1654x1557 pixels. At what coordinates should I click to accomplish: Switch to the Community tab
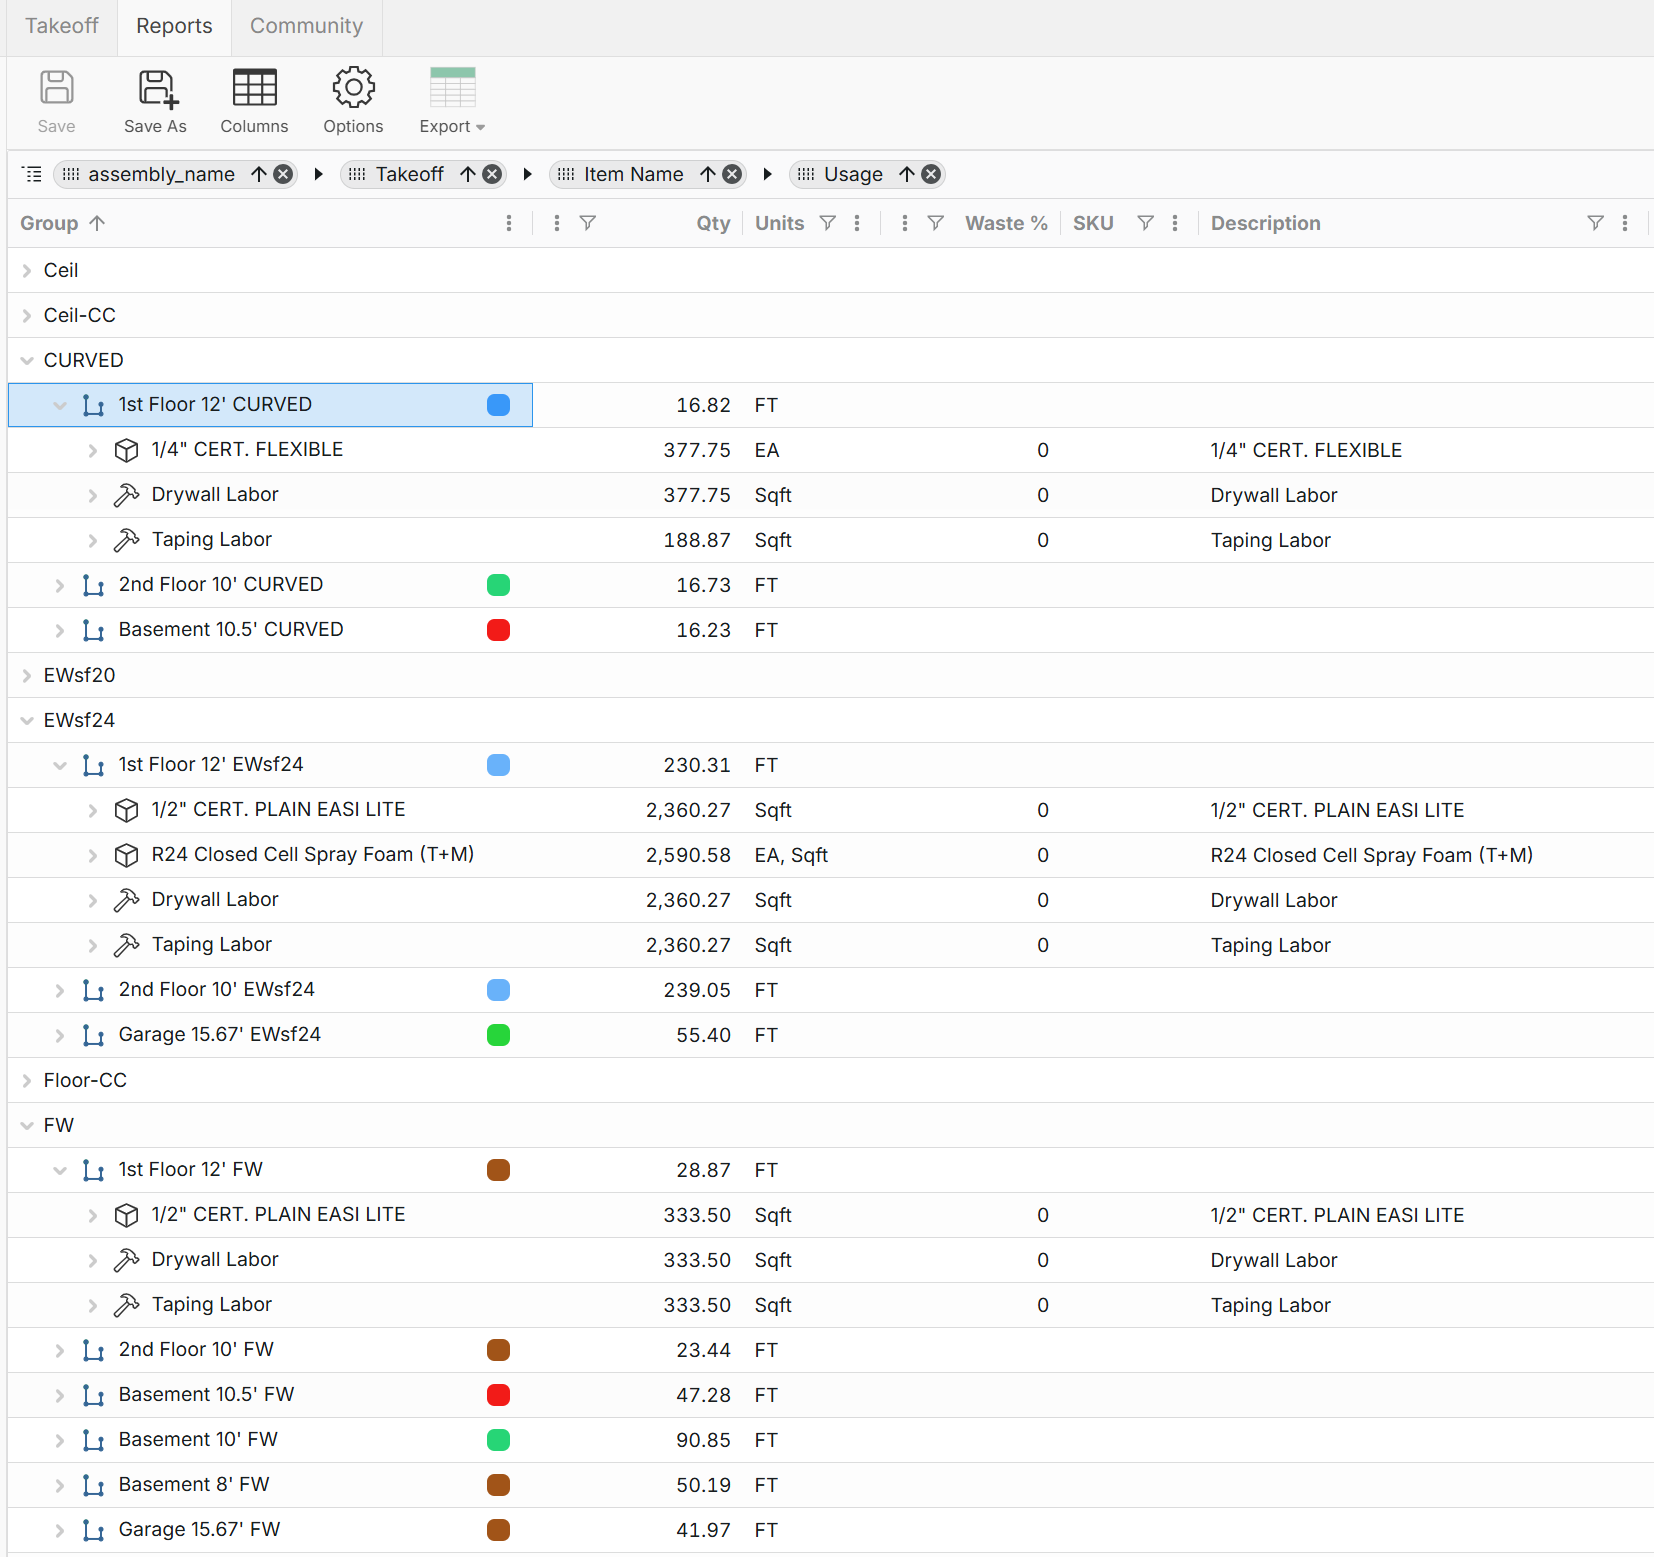(306, 26)
